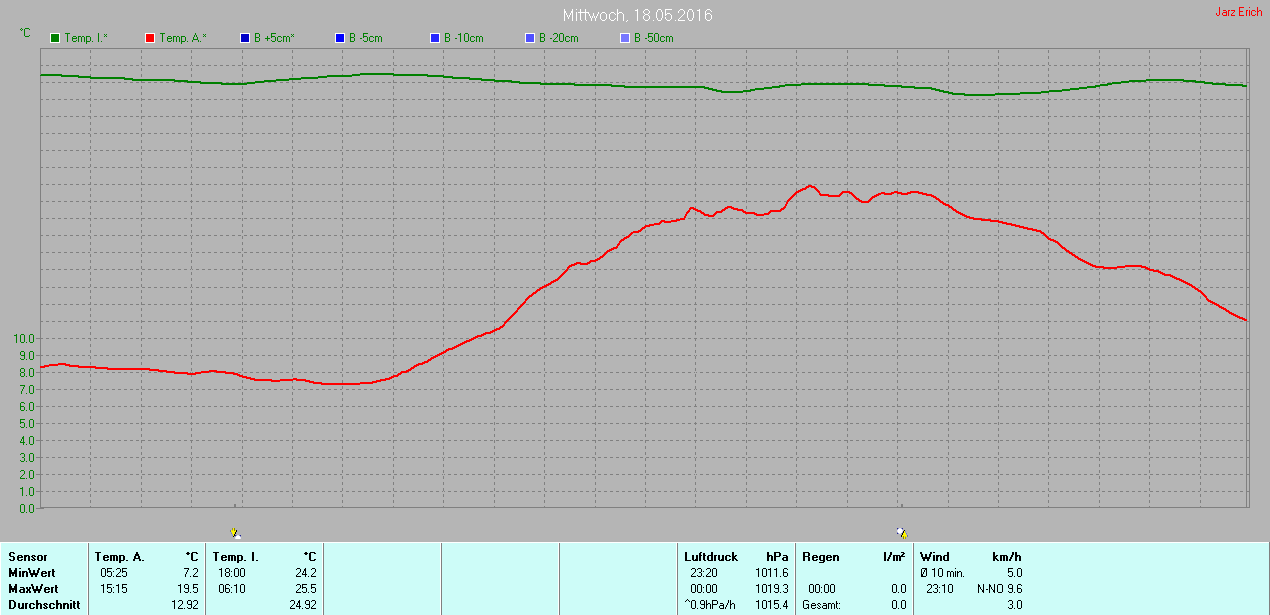Click the blue B -5cm legend swatch
Screen dimensions: 1270x615
point(340,38)
